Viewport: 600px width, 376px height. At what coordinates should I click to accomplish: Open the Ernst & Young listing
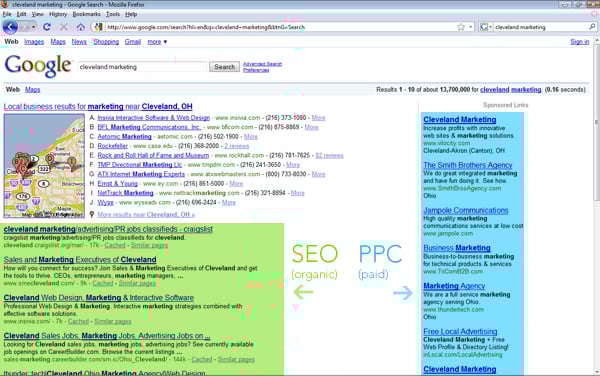(117, 184)
